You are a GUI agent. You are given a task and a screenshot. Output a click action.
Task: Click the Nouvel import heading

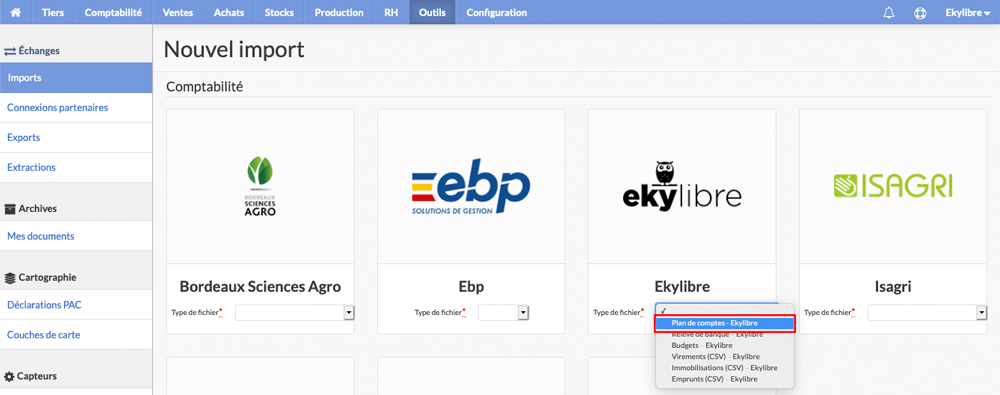click(x=234, y=50)
